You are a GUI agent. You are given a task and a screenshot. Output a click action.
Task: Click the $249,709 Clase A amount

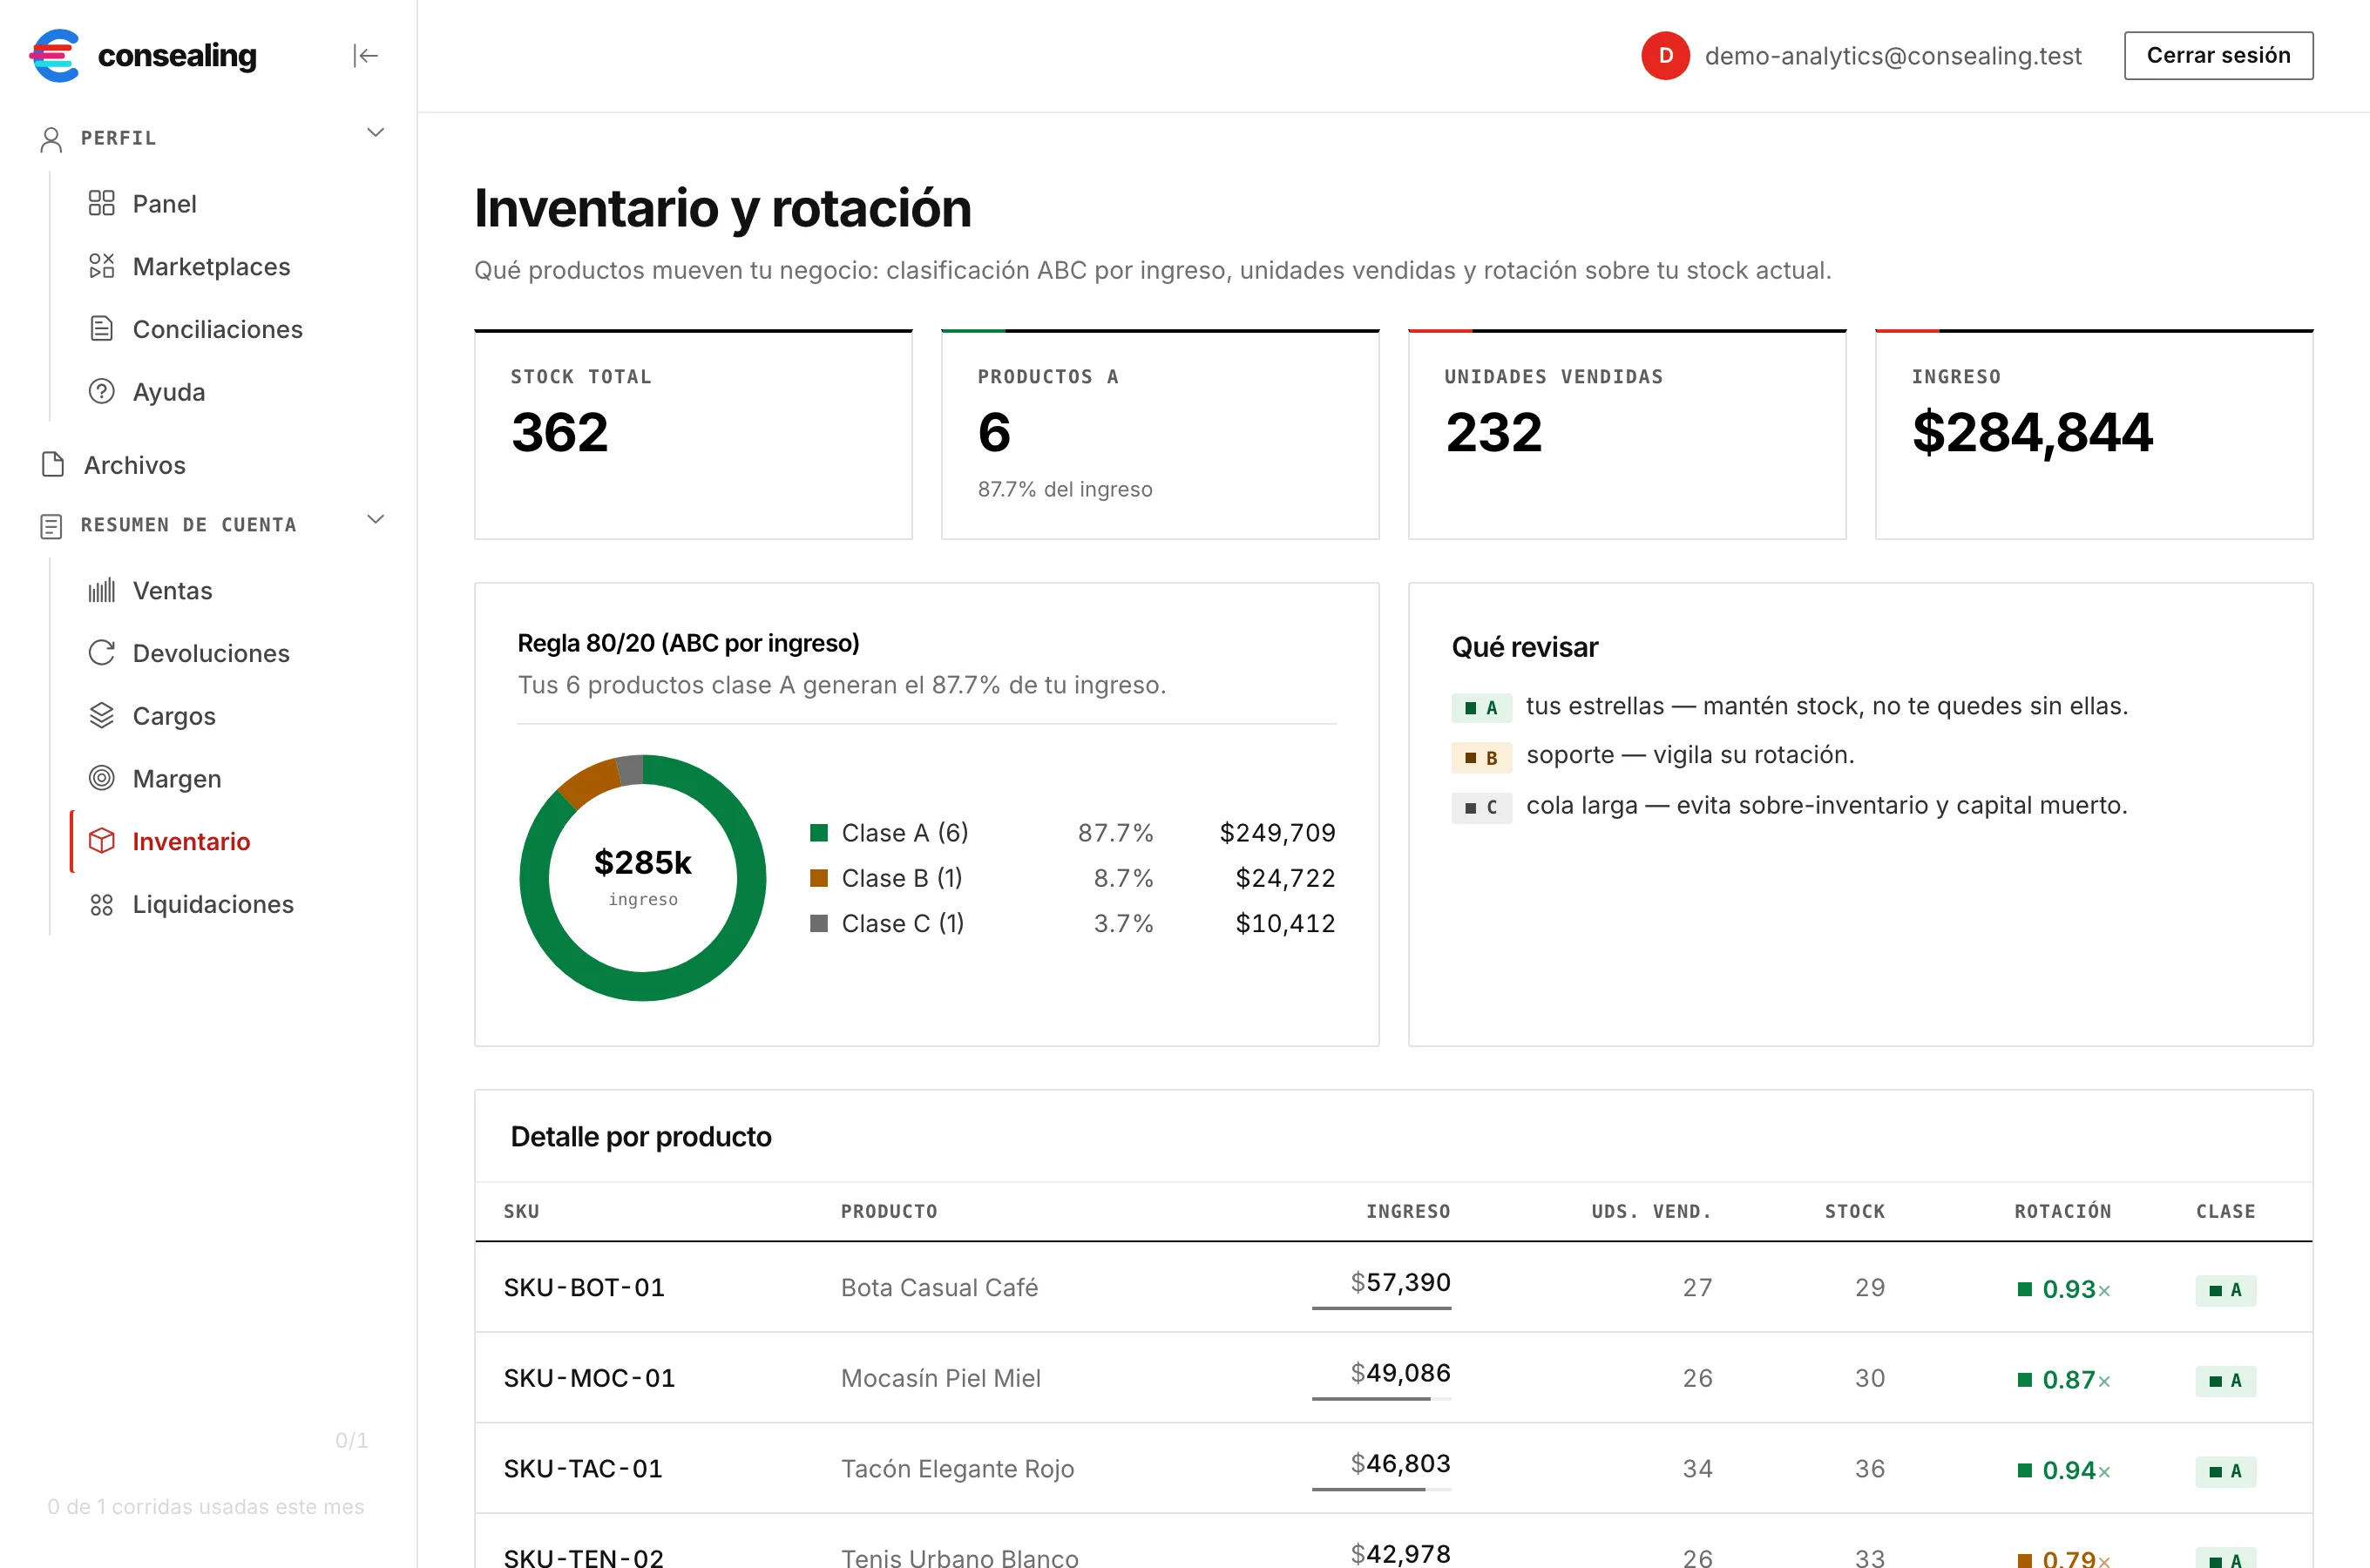1277,832
